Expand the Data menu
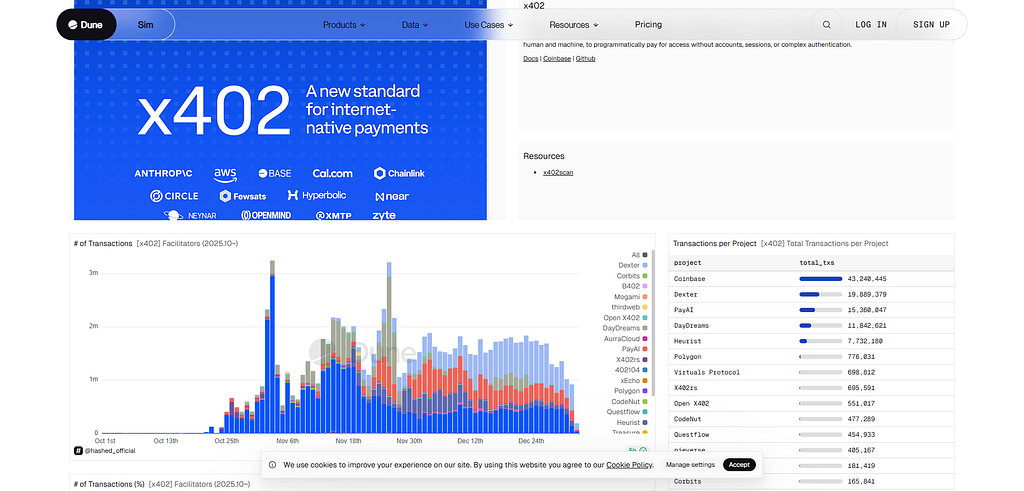 pos(415,25)
